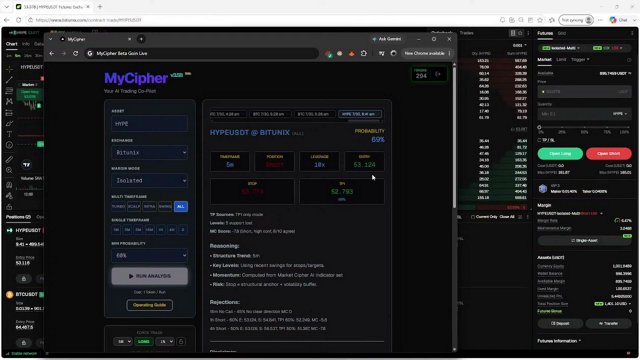
Task: Select the first single timeframe button
Action: 116,230
